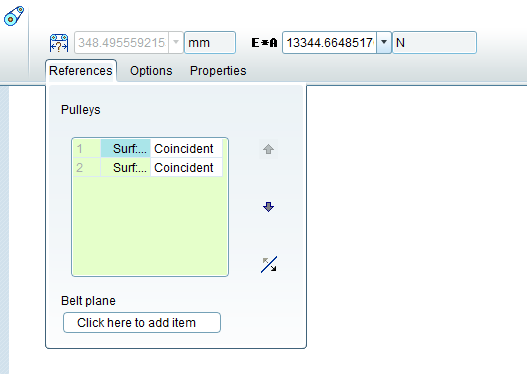The height and width of the screenshot is (374, 527).
Task: Move selected pulley down with blue arrow
Action: (x=268, y=207)
